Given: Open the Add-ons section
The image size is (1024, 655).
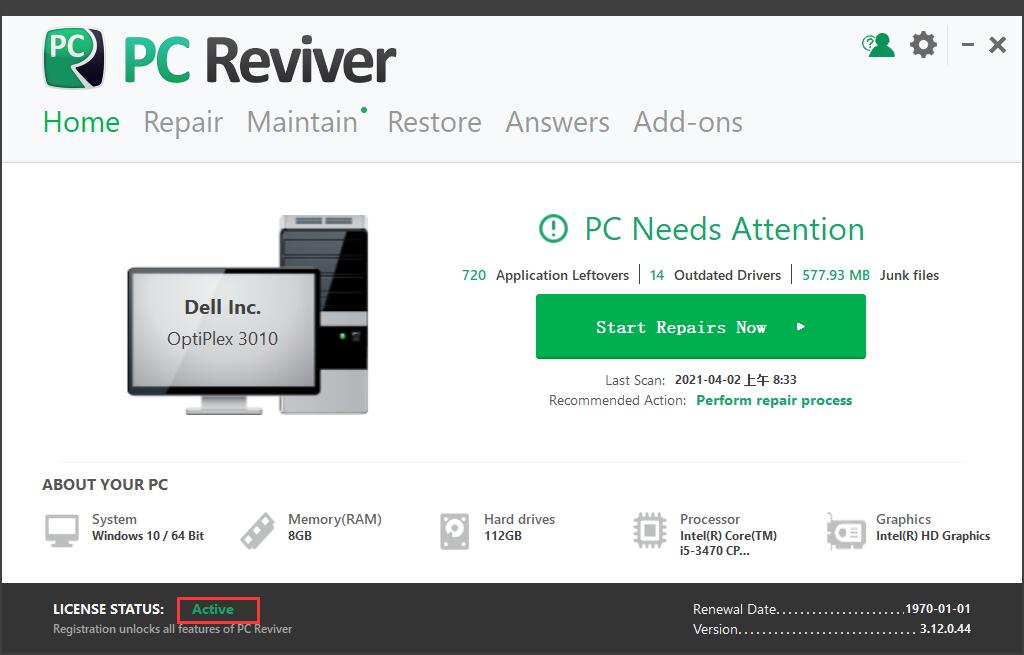Looking at the screenshot, I should click(x=688, y=122).
